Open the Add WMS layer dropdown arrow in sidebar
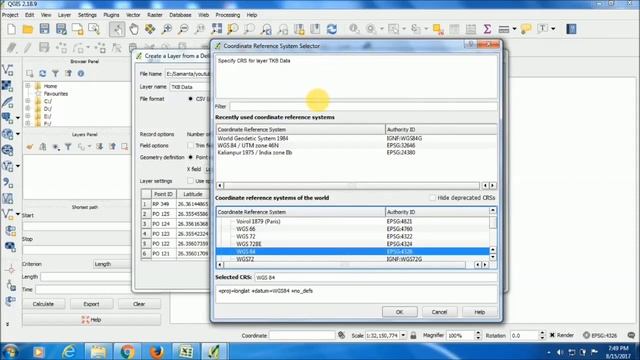Viewport: 640px width, 360px height. tap(18, 134)
